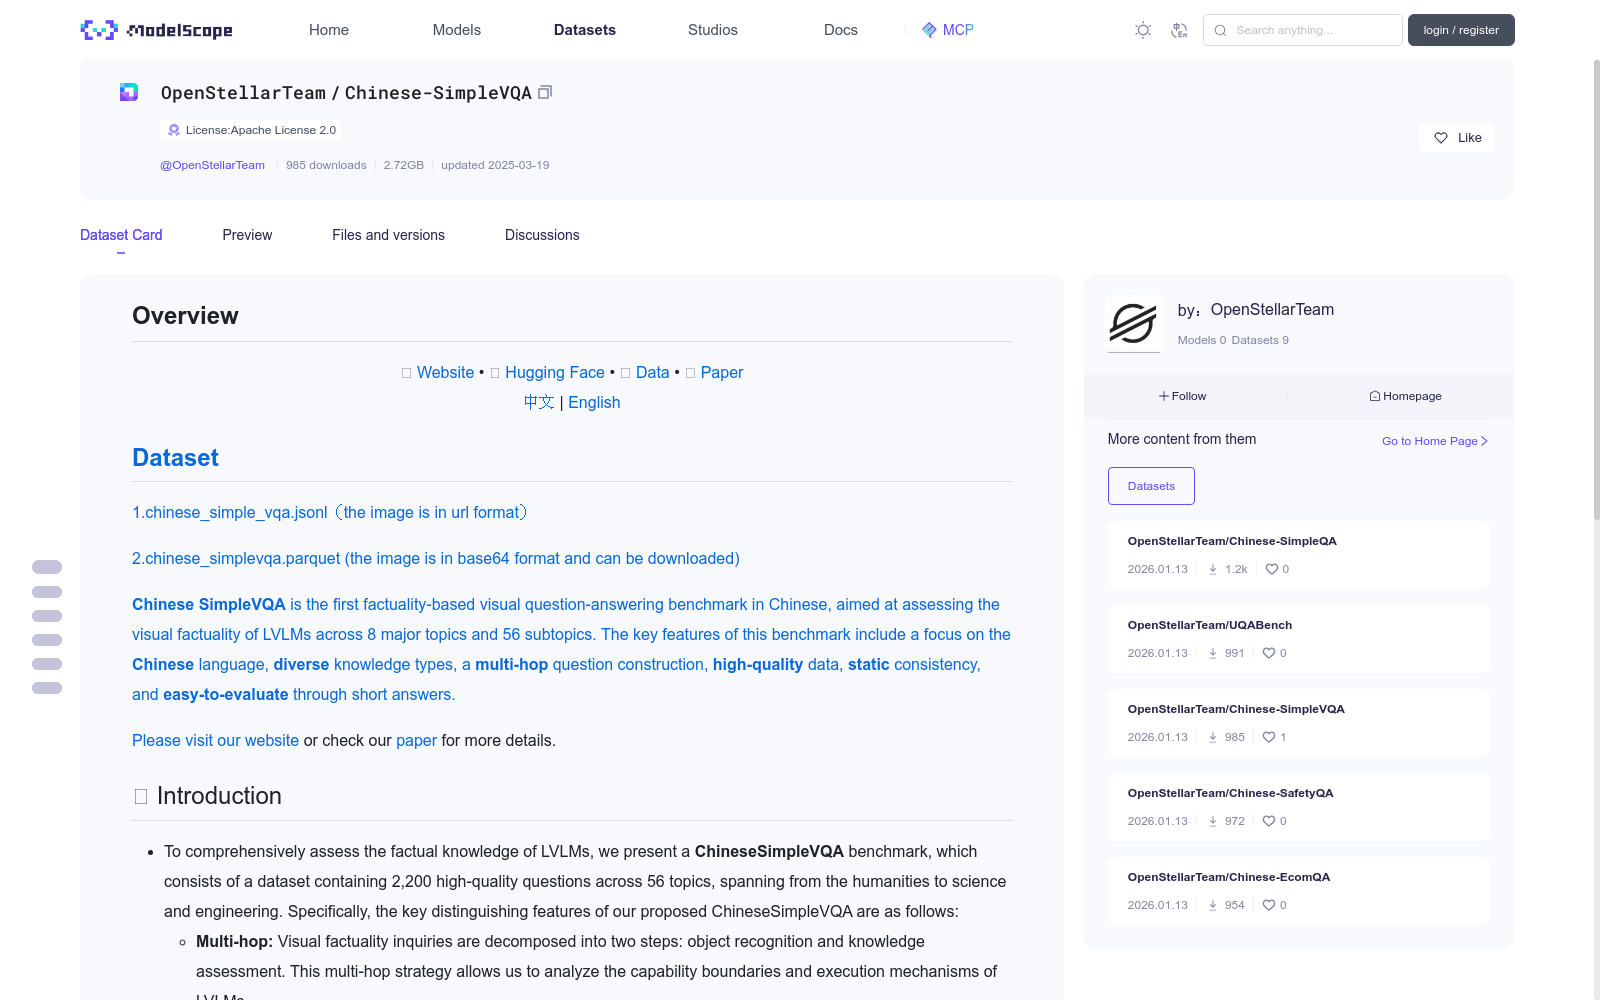Click the dataset cube icon beside the title
1600x1000 pixels.
tap(129, 92)
